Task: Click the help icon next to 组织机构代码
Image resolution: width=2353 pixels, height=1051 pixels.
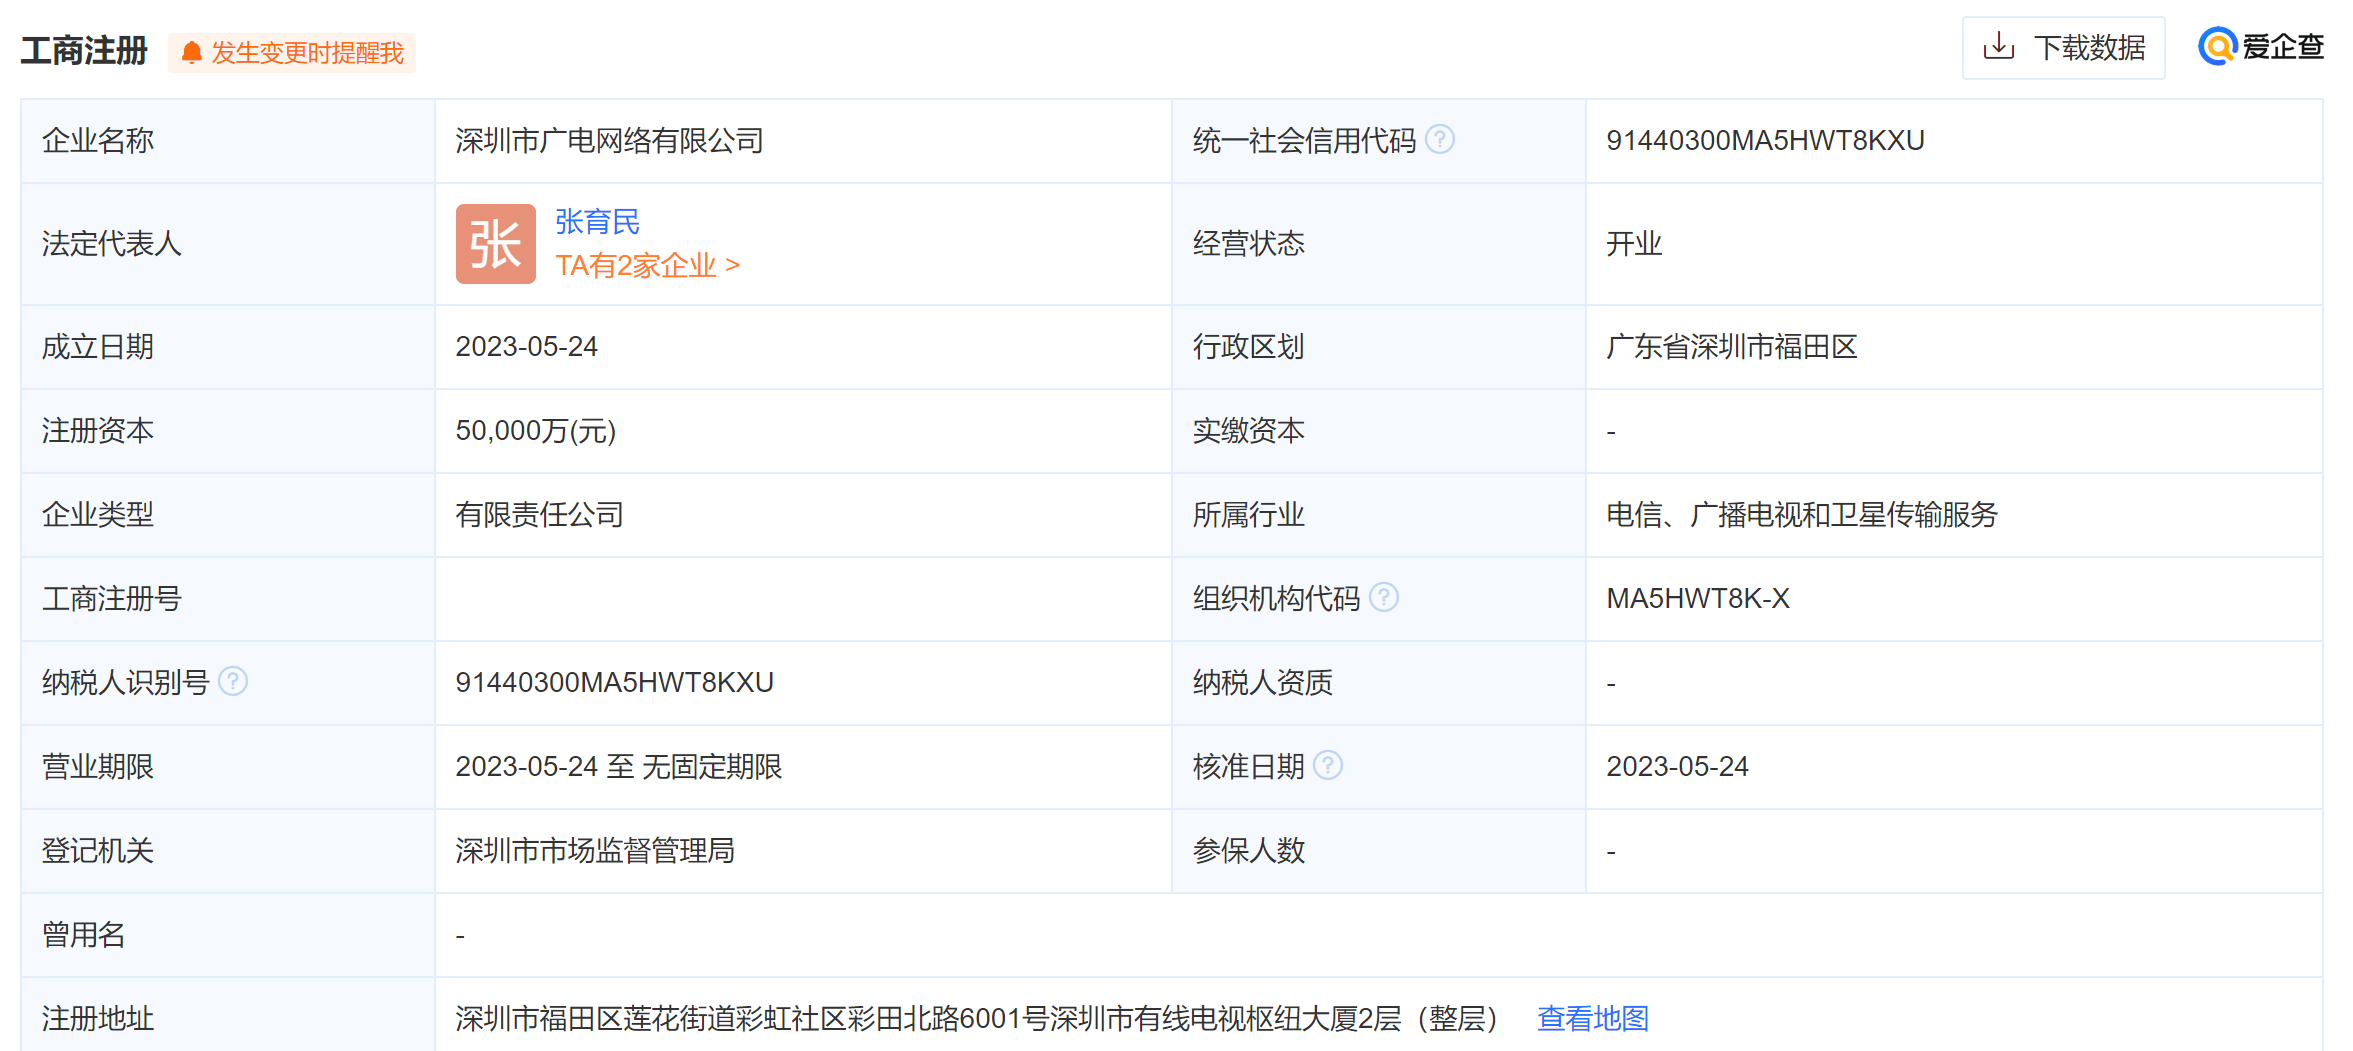Action: point(1383,597)
